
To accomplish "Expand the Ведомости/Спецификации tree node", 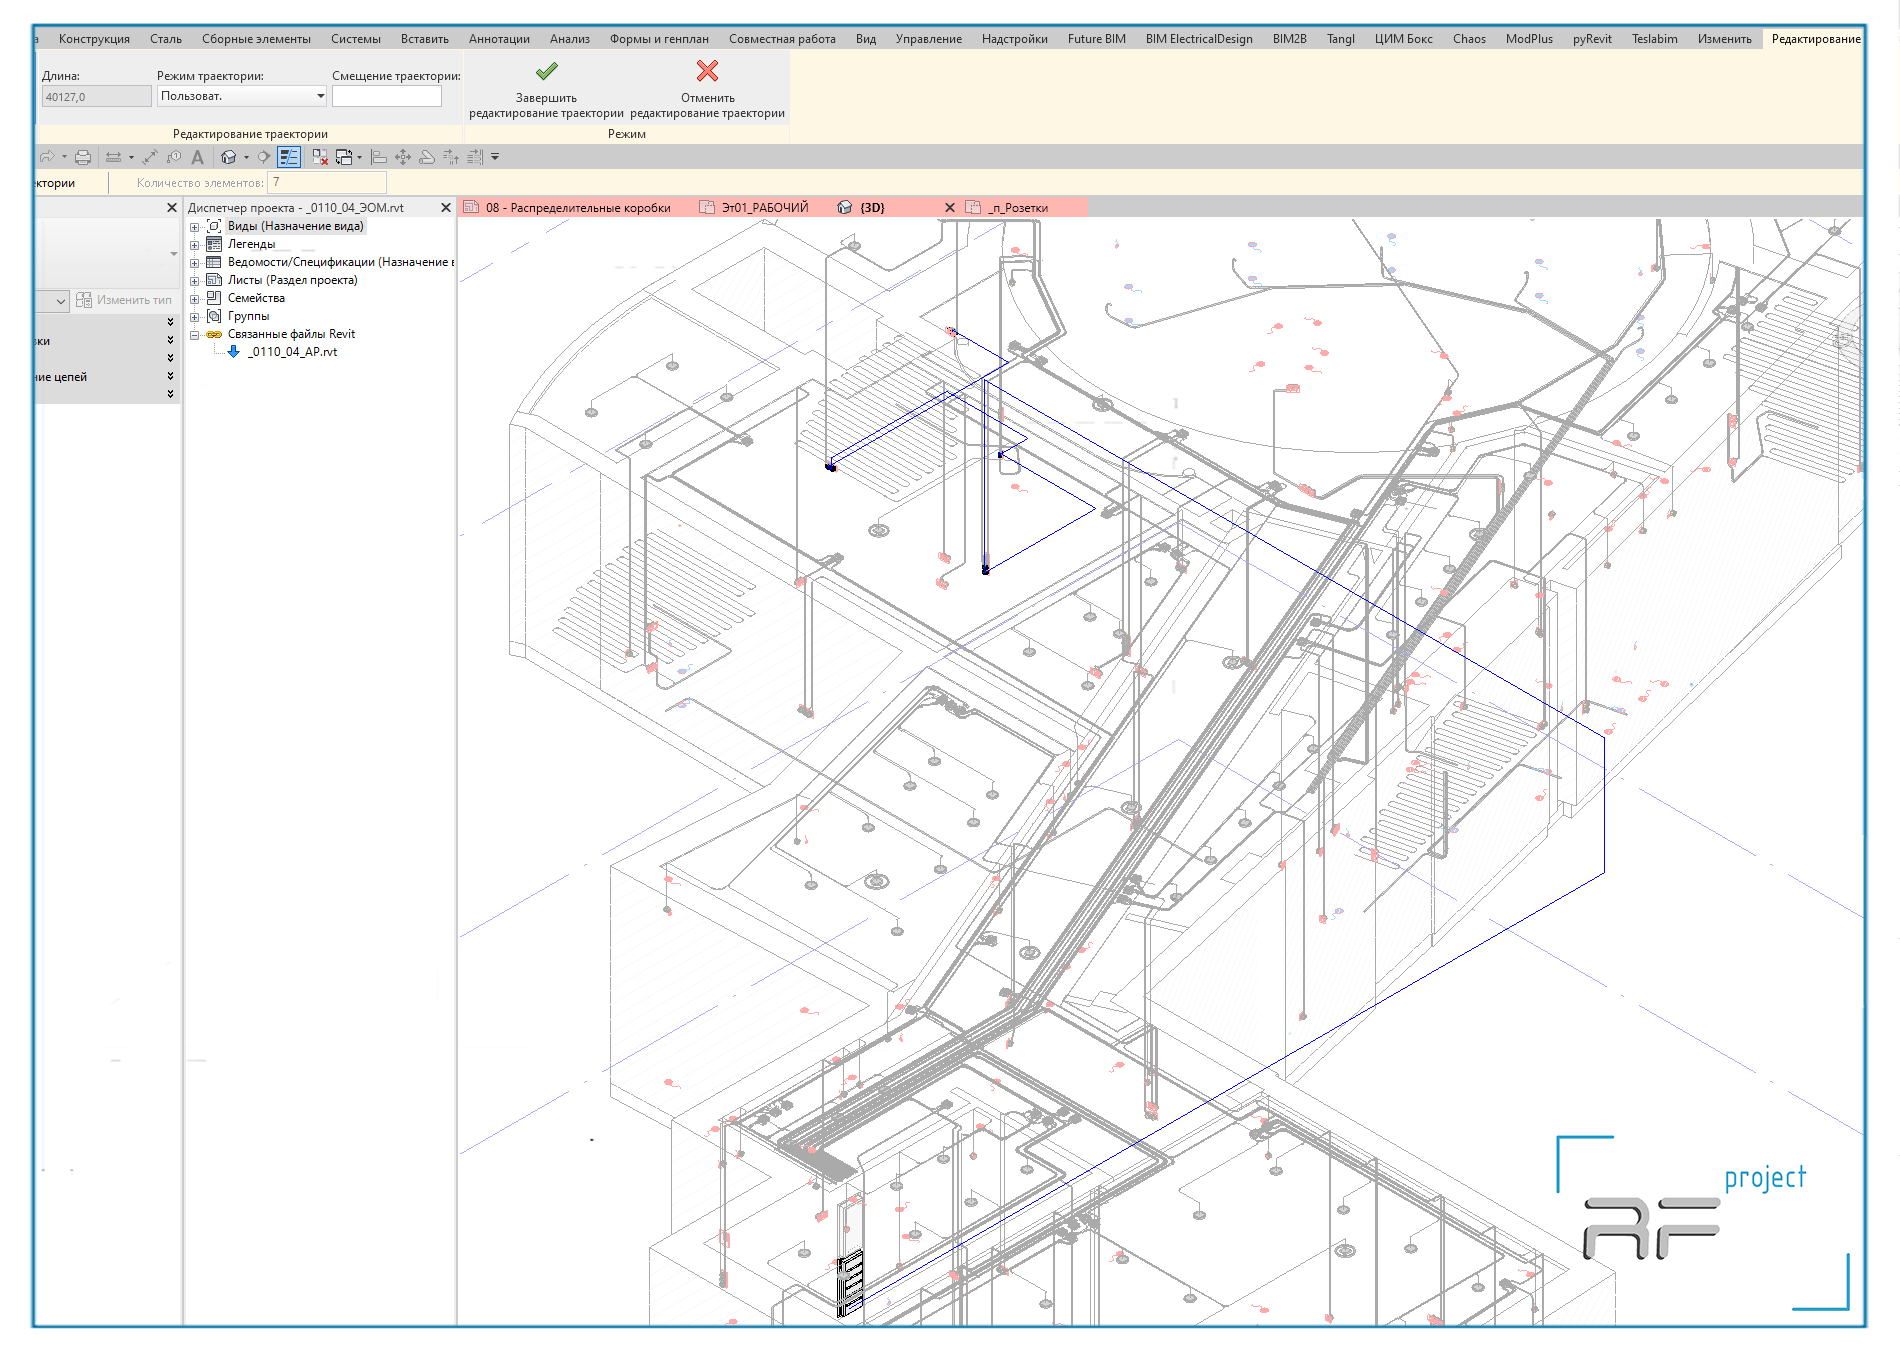I will [195, 263].
